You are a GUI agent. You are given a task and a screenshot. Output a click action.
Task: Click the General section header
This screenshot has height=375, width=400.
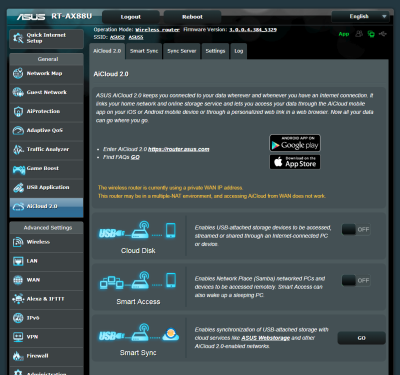tap(47, 59)
